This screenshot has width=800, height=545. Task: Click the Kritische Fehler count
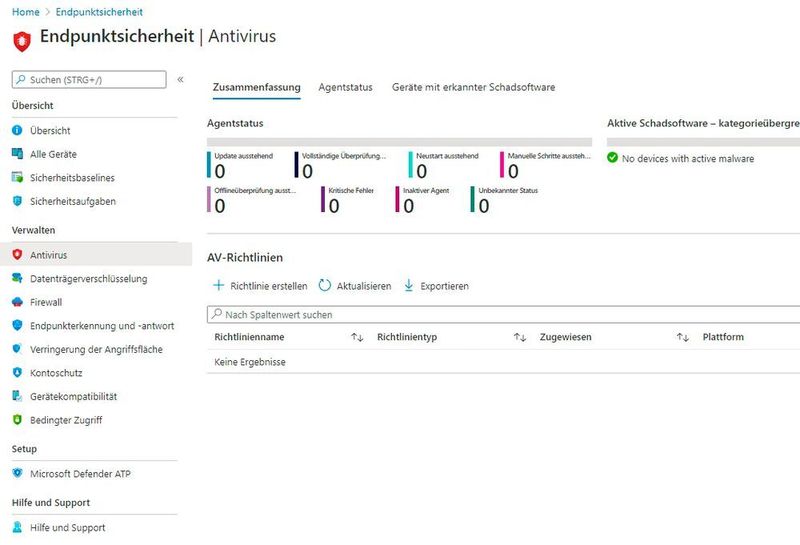[334, 206]
